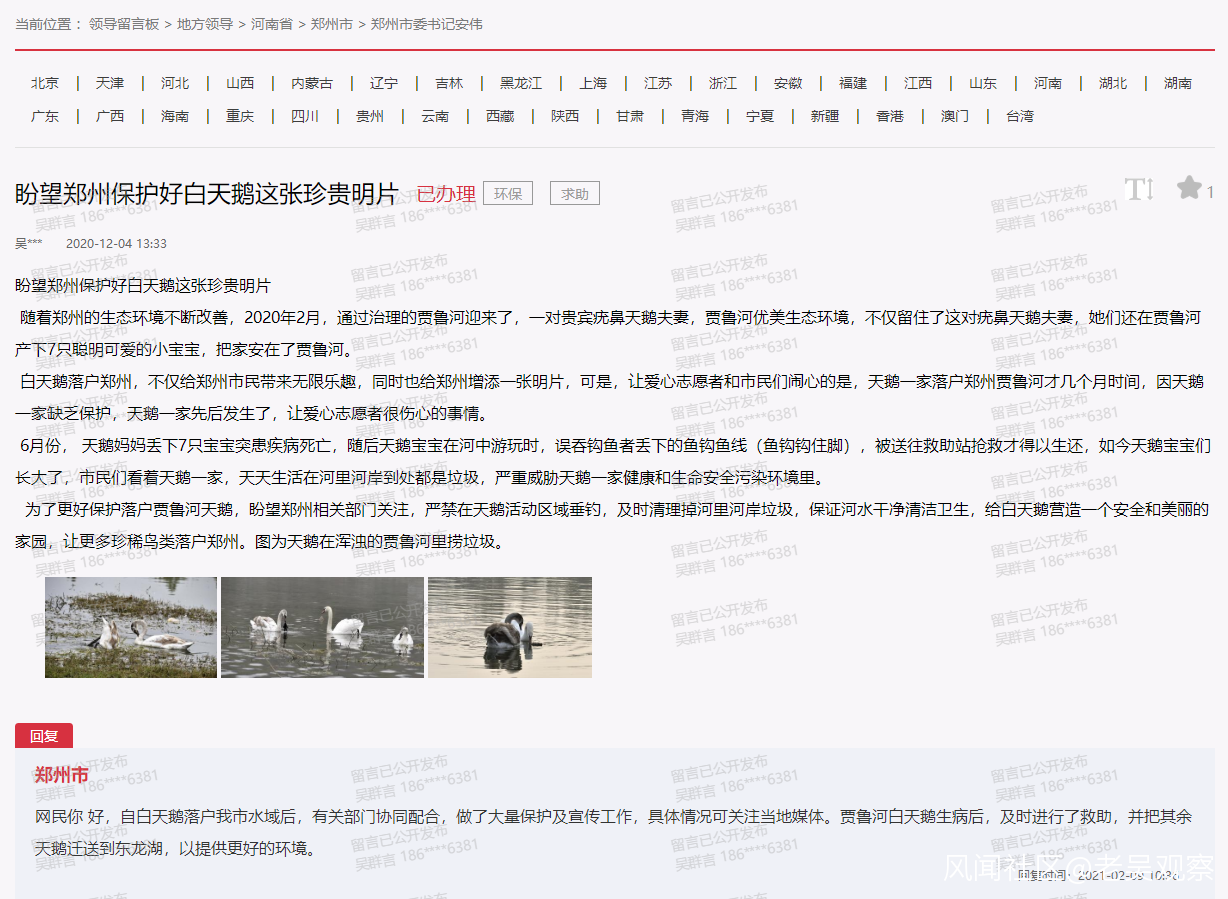Screen dimensions: 1228x899
Task: Select the 江苏 province link
Action: pos(658,83)
